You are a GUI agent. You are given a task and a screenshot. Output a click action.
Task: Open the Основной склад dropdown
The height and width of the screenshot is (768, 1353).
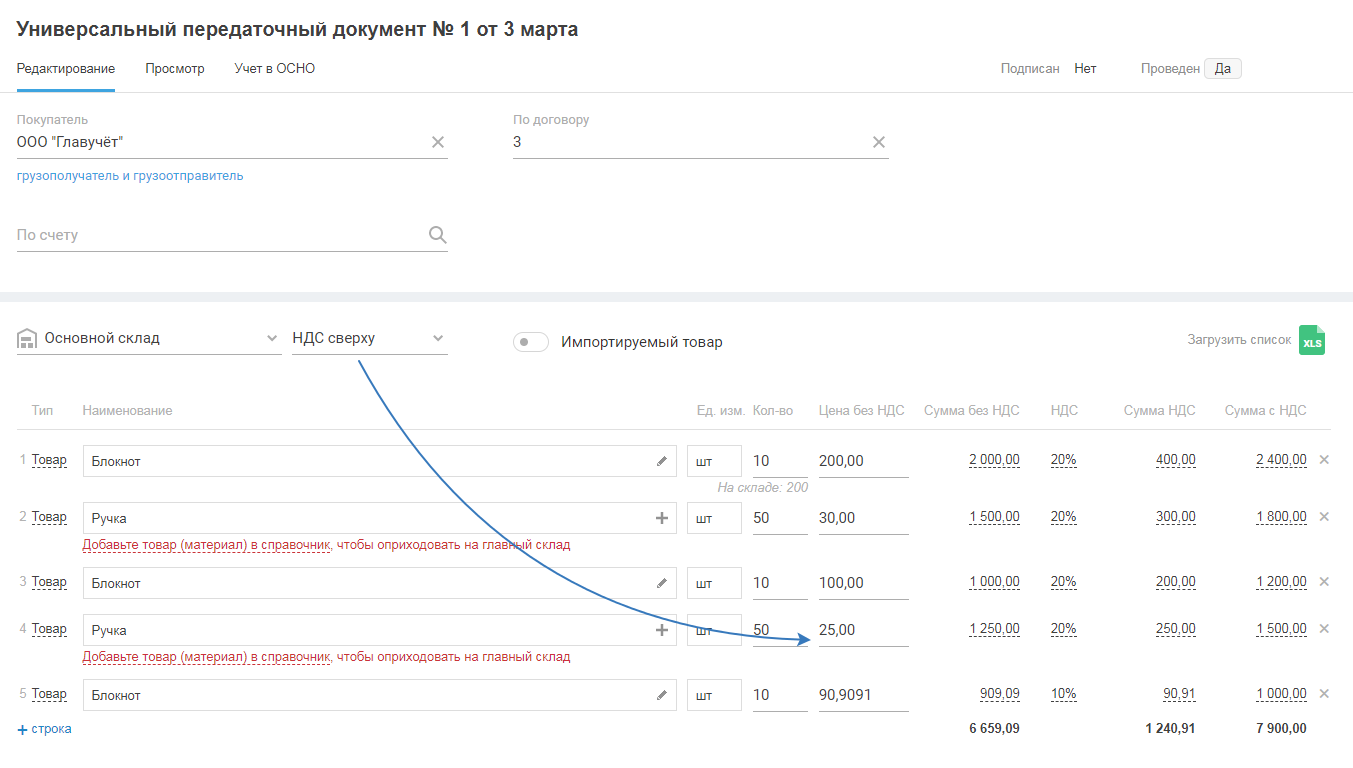coord(150,339)
